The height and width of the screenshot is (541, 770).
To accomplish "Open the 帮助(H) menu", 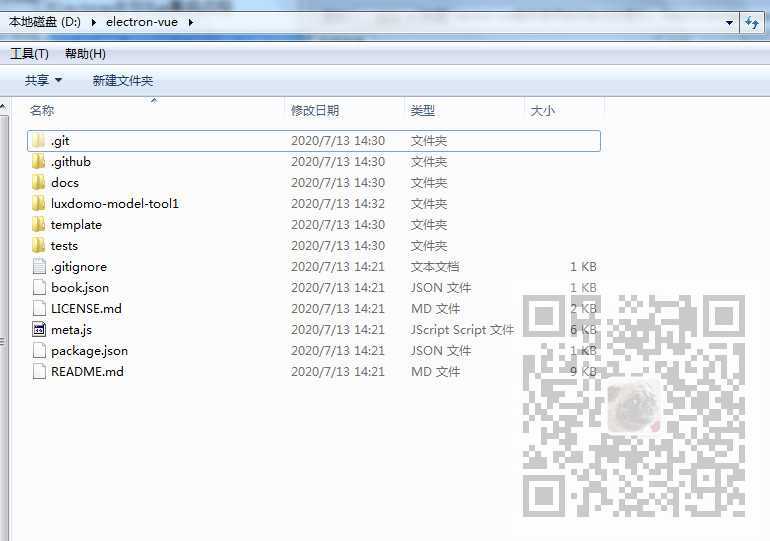I will (x=85, y=54).
